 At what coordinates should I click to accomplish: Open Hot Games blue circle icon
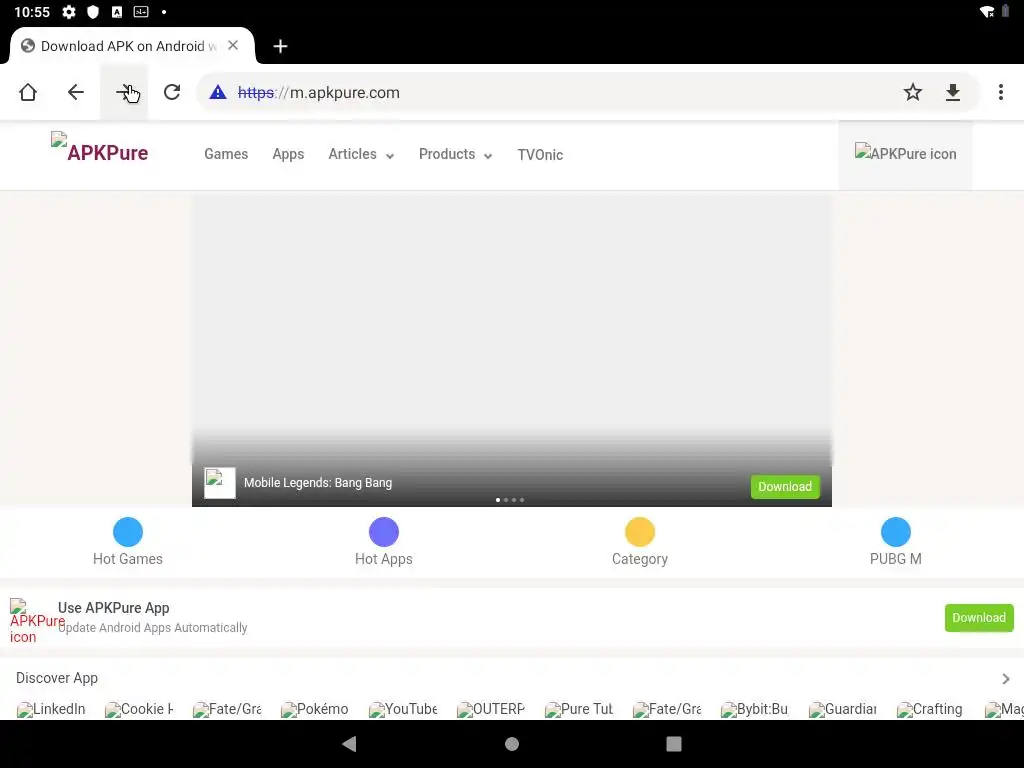[x=128, y=532]
